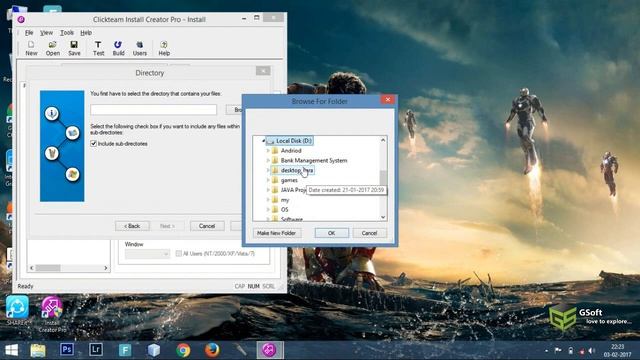This screenshot has width=640, height=360.
Task: Open the Window dropdown in main window
Action: tap(147, 254)
